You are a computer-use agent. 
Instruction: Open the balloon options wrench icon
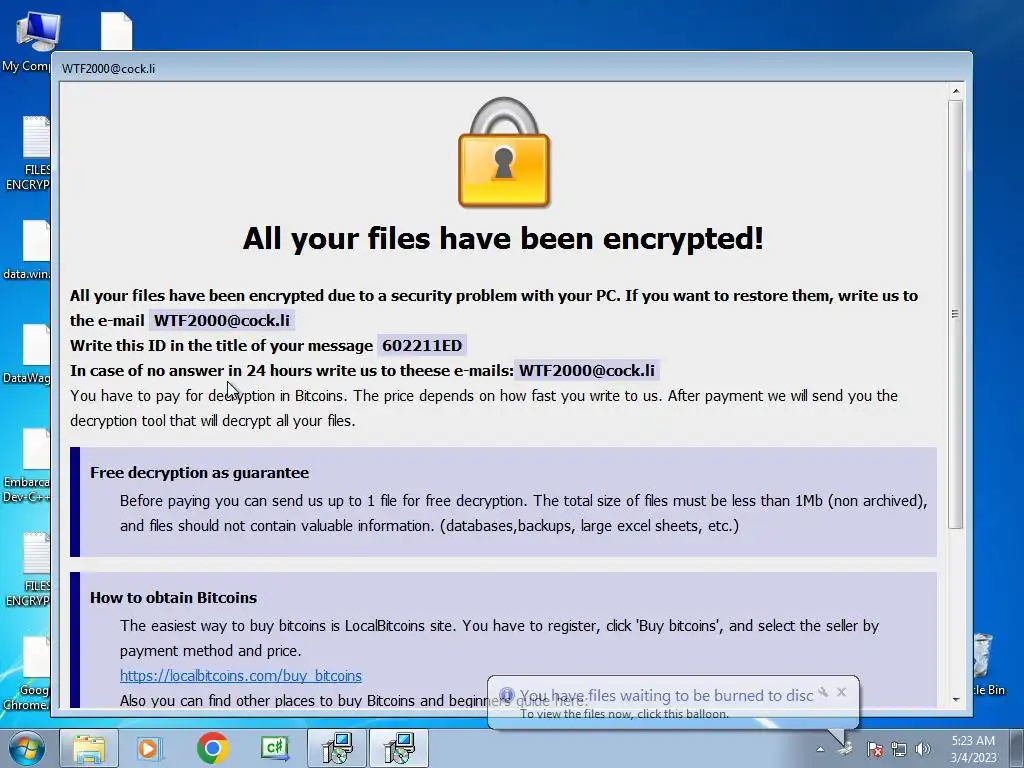[823, 692]
